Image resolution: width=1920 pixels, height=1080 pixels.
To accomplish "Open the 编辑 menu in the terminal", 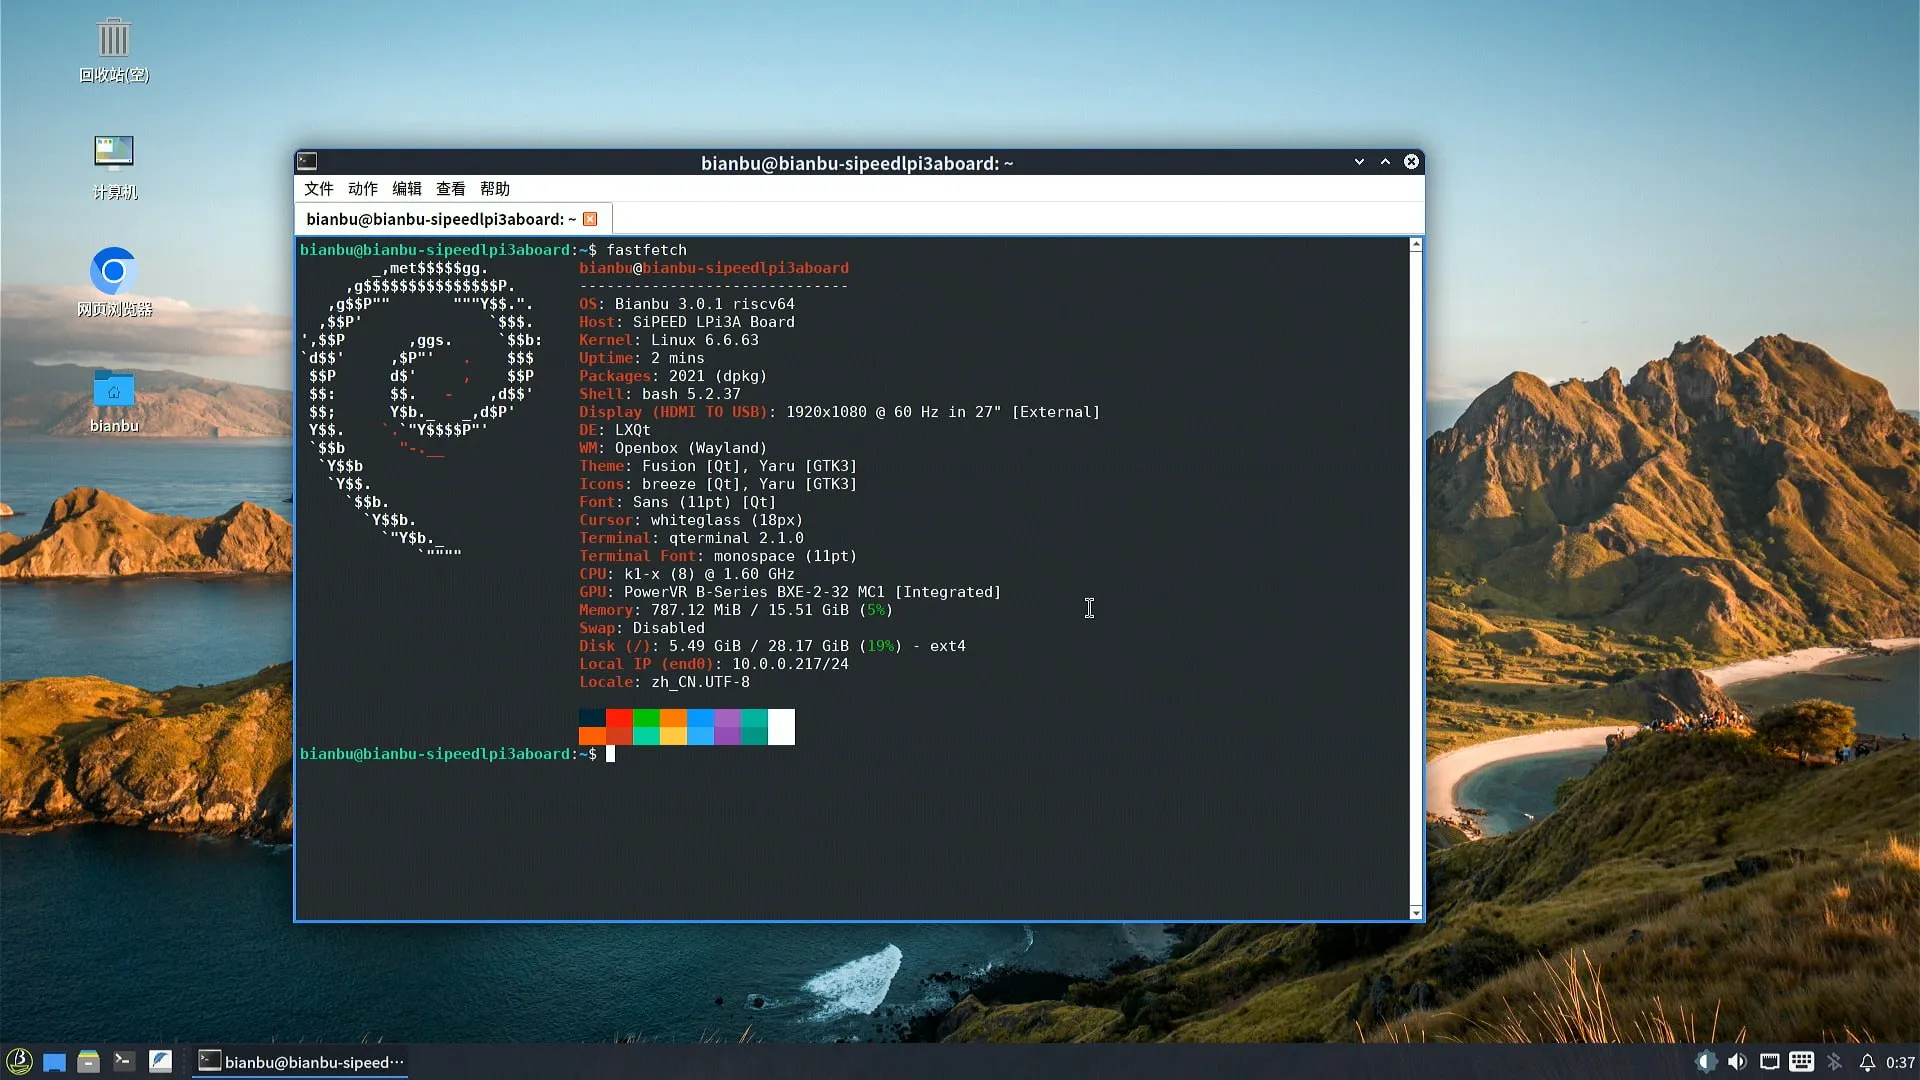I will [406, 189].
